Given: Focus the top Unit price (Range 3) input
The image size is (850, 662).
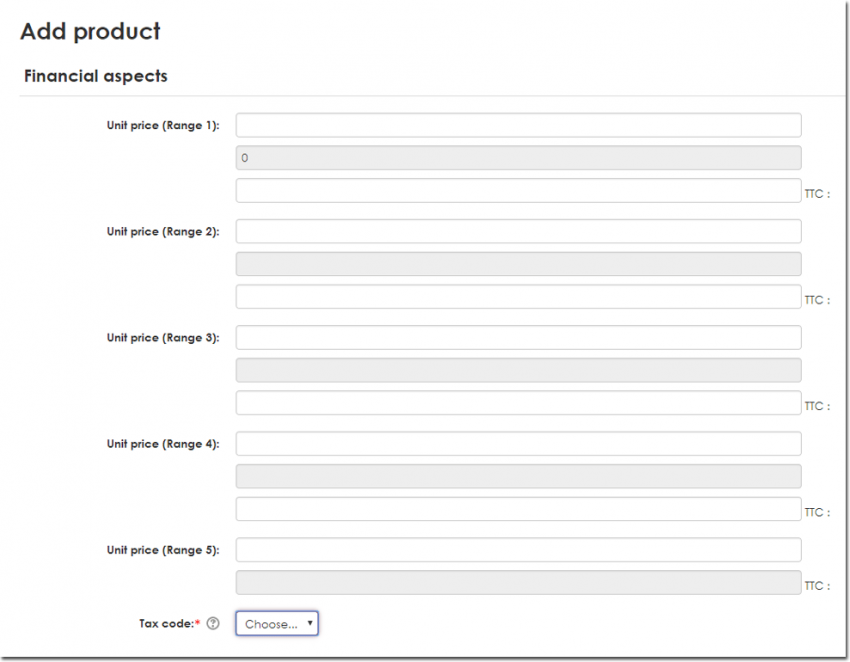Looking at the screenshot, I should (518, 337).
